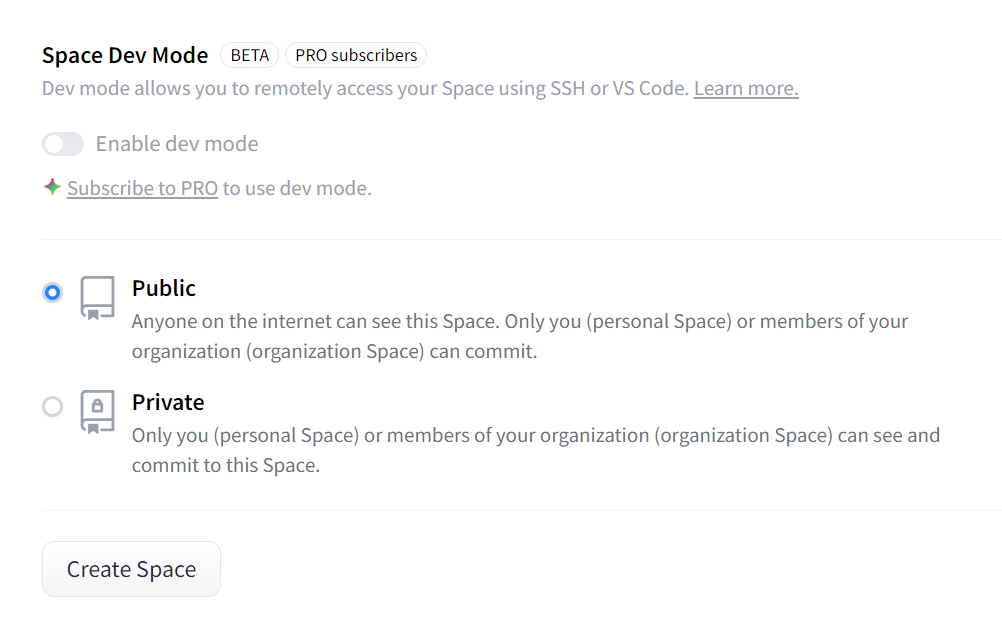1002x624 pixels.
Task: Click the Private locked book icon
Action: 97,411
